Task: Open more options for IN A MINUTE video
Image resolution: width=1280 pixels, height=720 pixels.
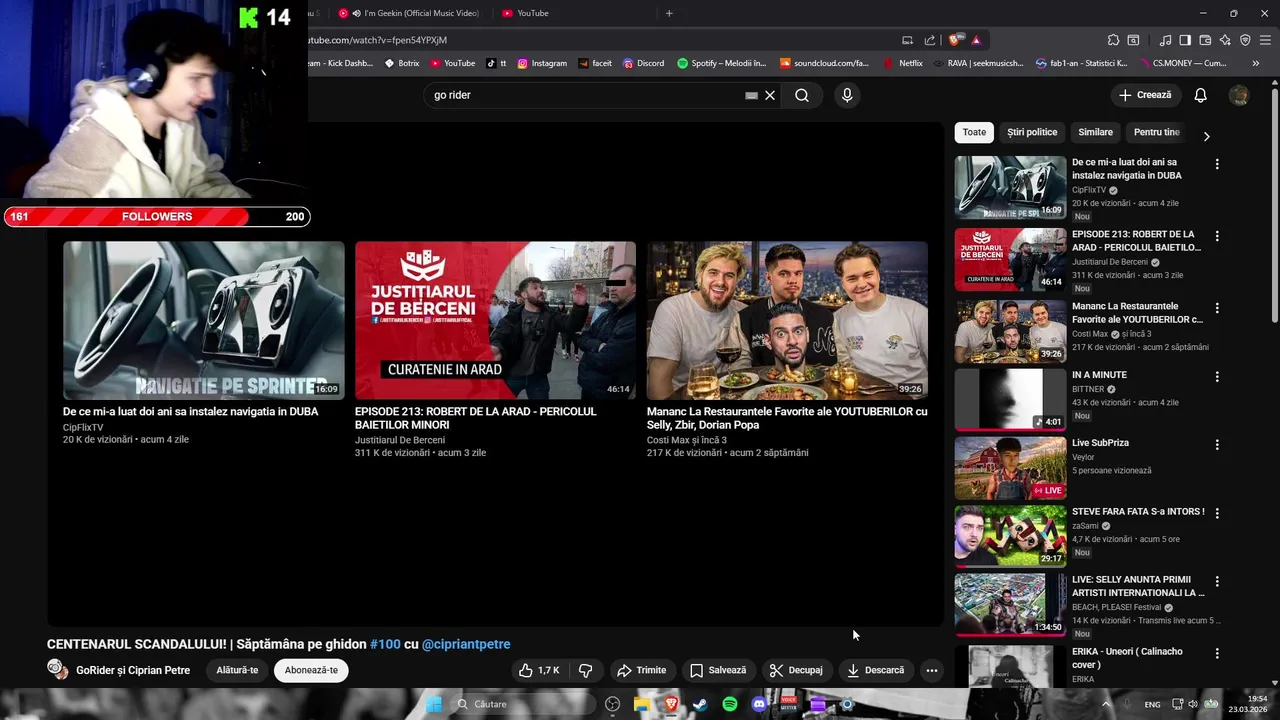Action: (1217, 377)
